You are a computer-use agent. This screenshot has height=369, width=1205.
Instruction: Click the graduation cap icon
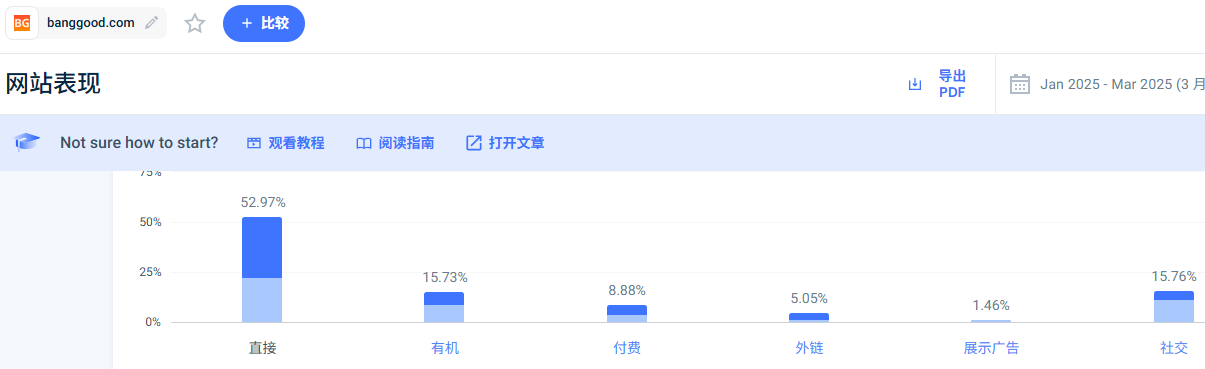28,142
